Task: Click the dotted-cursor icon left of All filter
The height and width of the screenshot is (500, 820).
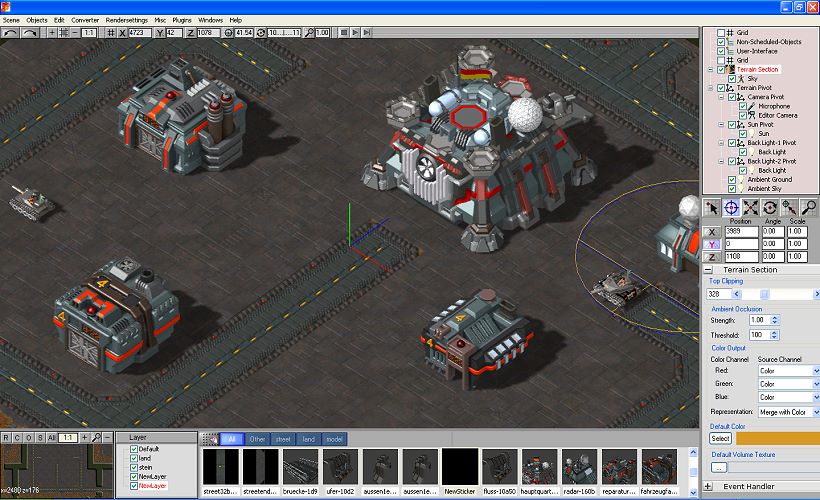Action: [210, 439]
